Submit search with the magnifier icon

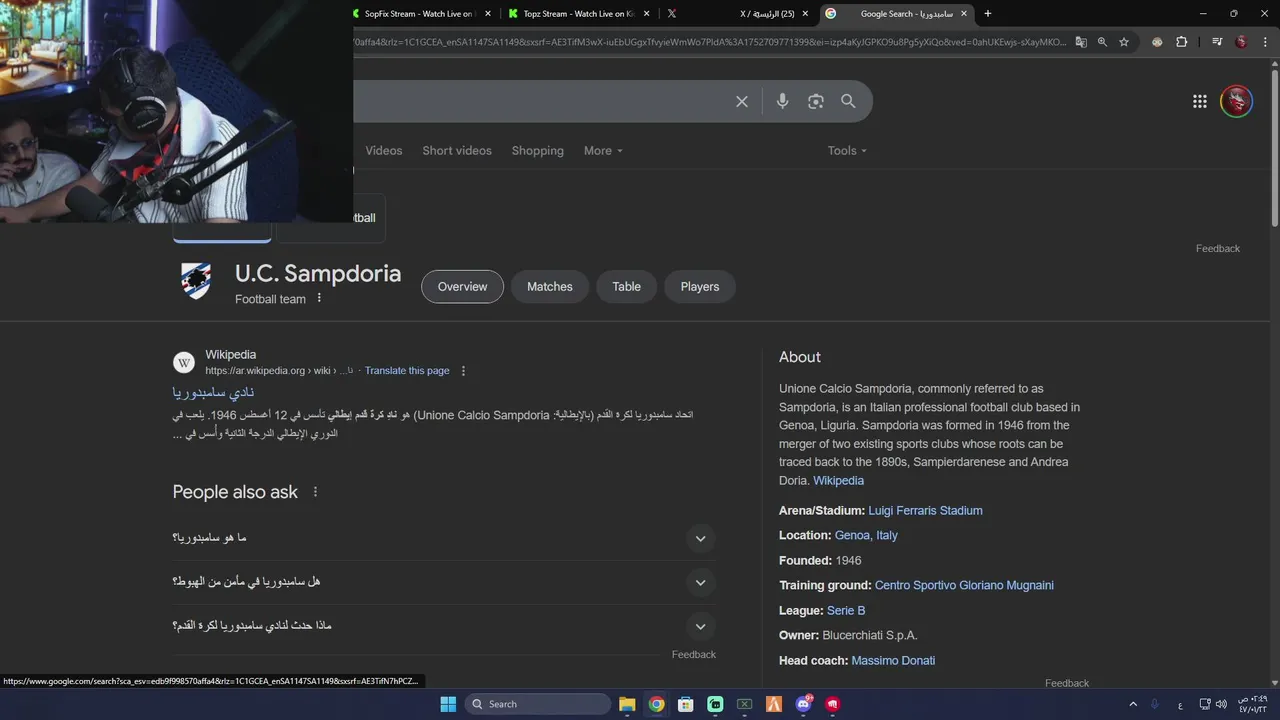pyautogui.click(x=848, y=101)
